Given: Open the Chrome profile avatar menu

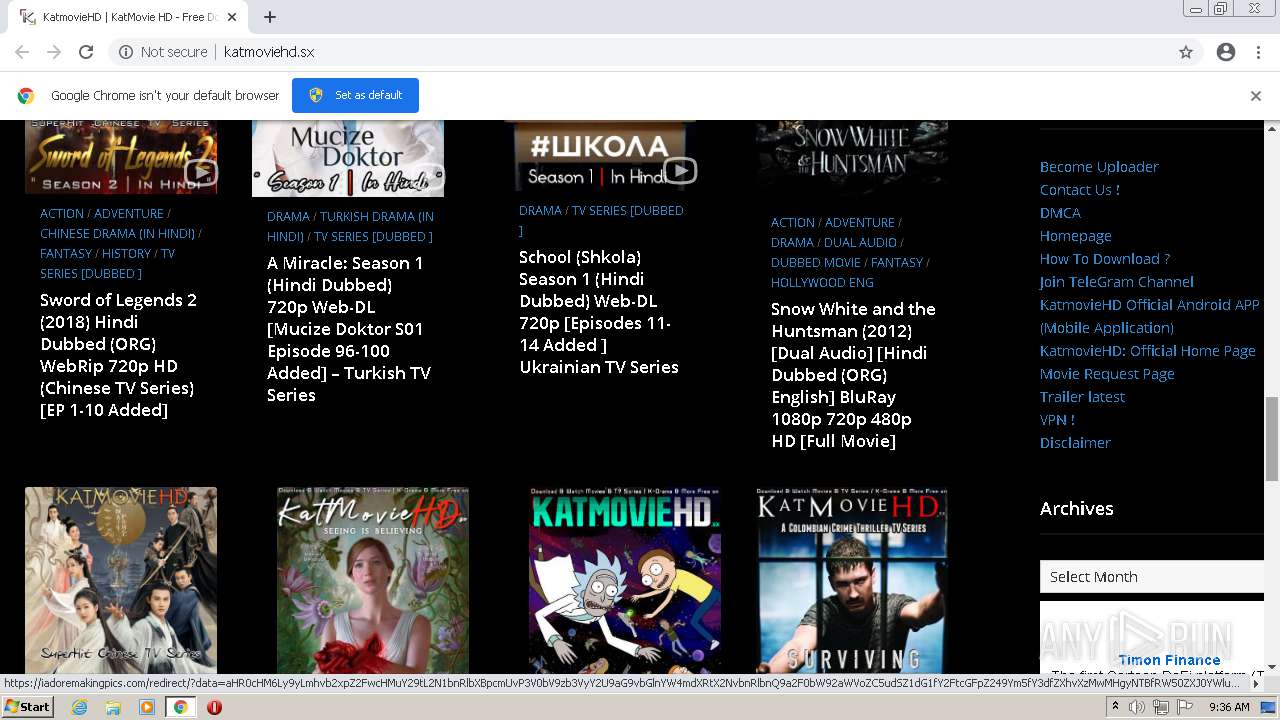Looking at the screenshot, I should (x=1226, y=52).
